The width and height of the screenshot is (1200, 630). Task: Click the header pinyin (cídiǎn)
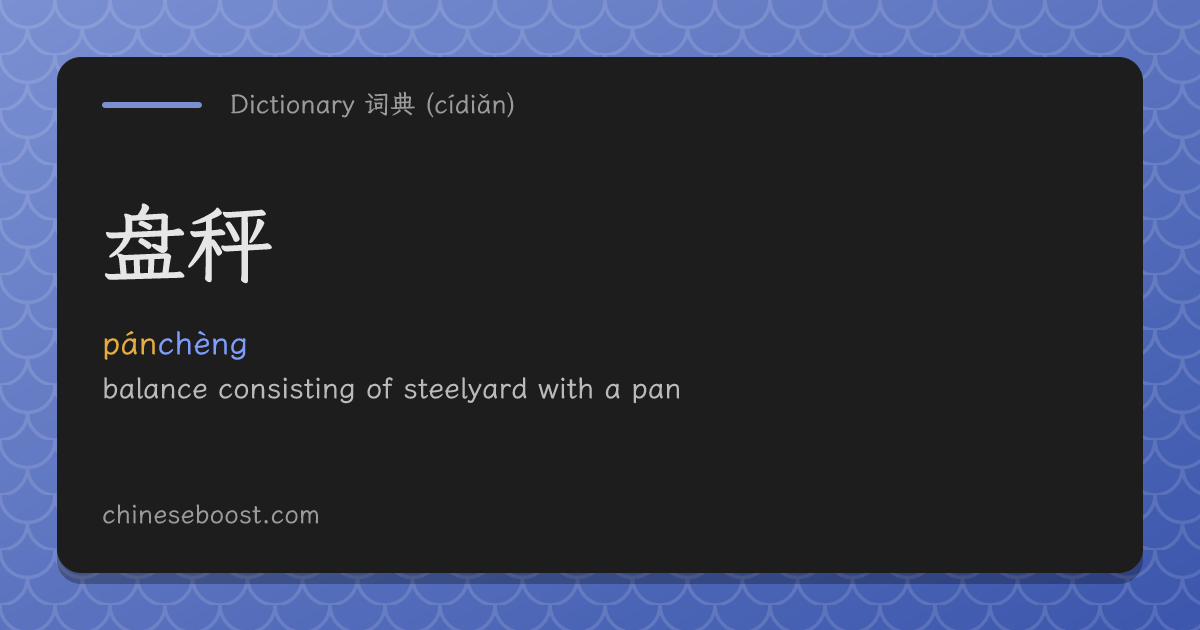point(470,104)
